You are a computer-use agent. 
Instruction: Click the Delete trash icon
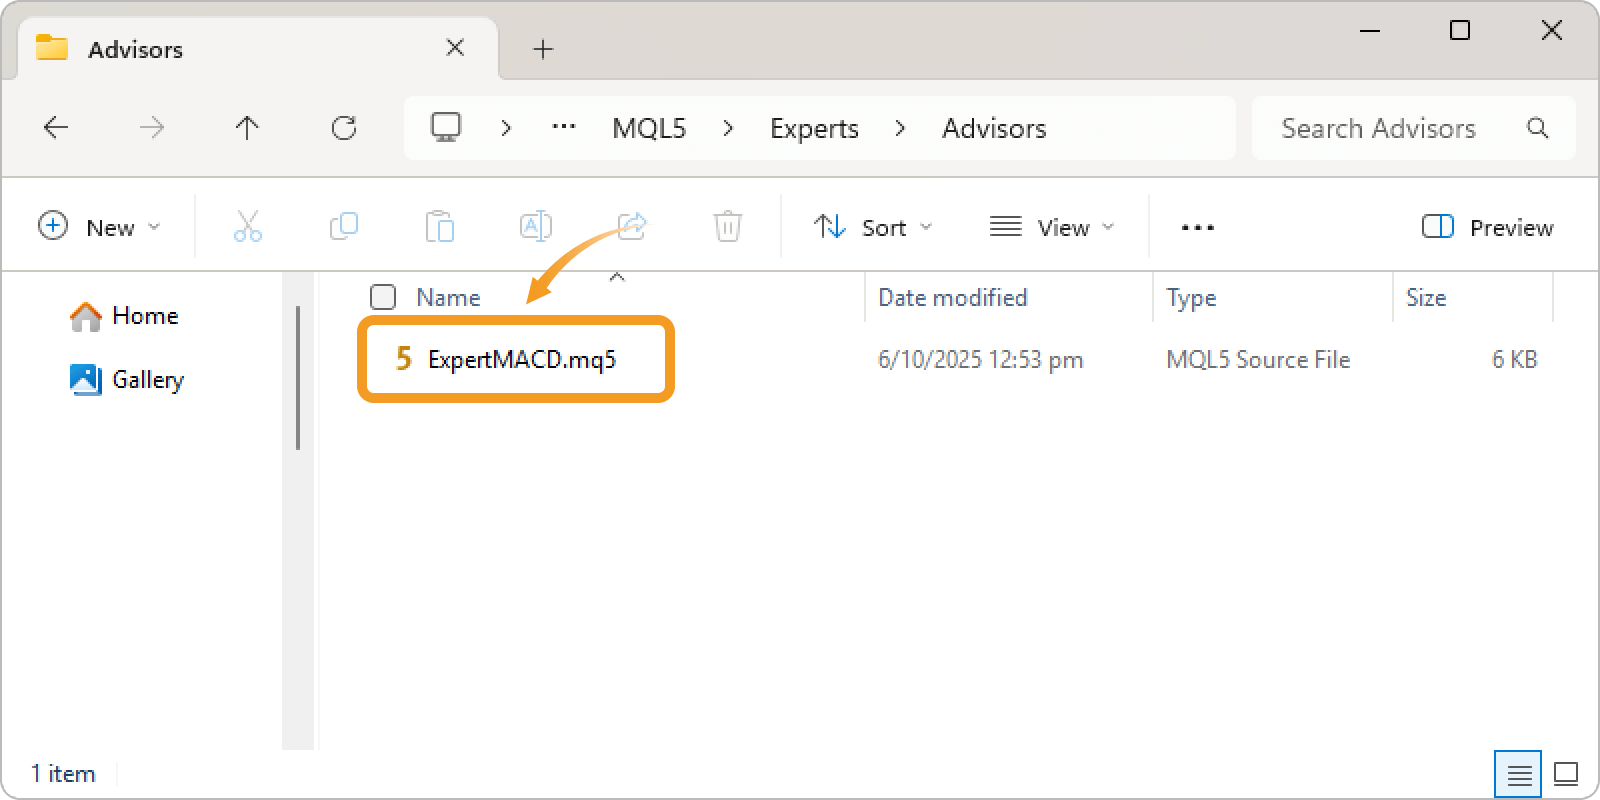pyautogui.click(x=727, y=227)
